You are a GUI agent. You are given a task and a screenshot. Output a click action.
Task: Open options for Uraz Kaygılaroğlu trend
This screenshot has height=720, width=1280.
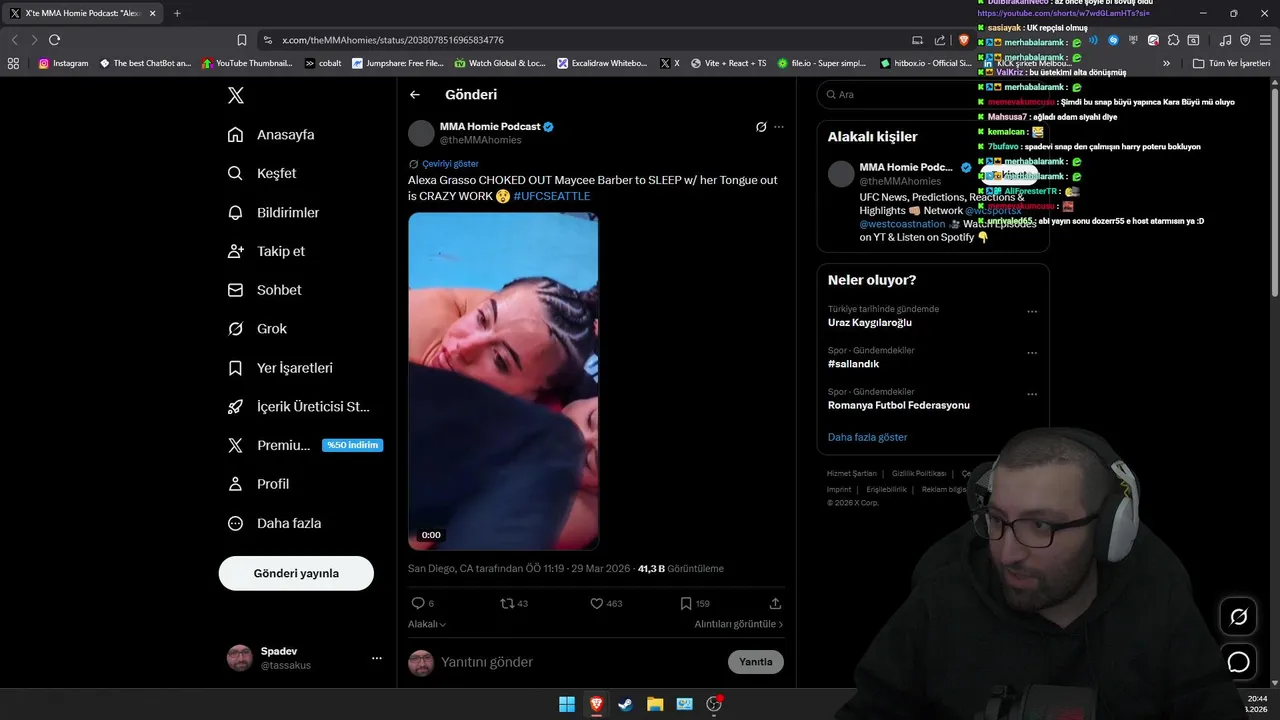(x=1032, y=312)
